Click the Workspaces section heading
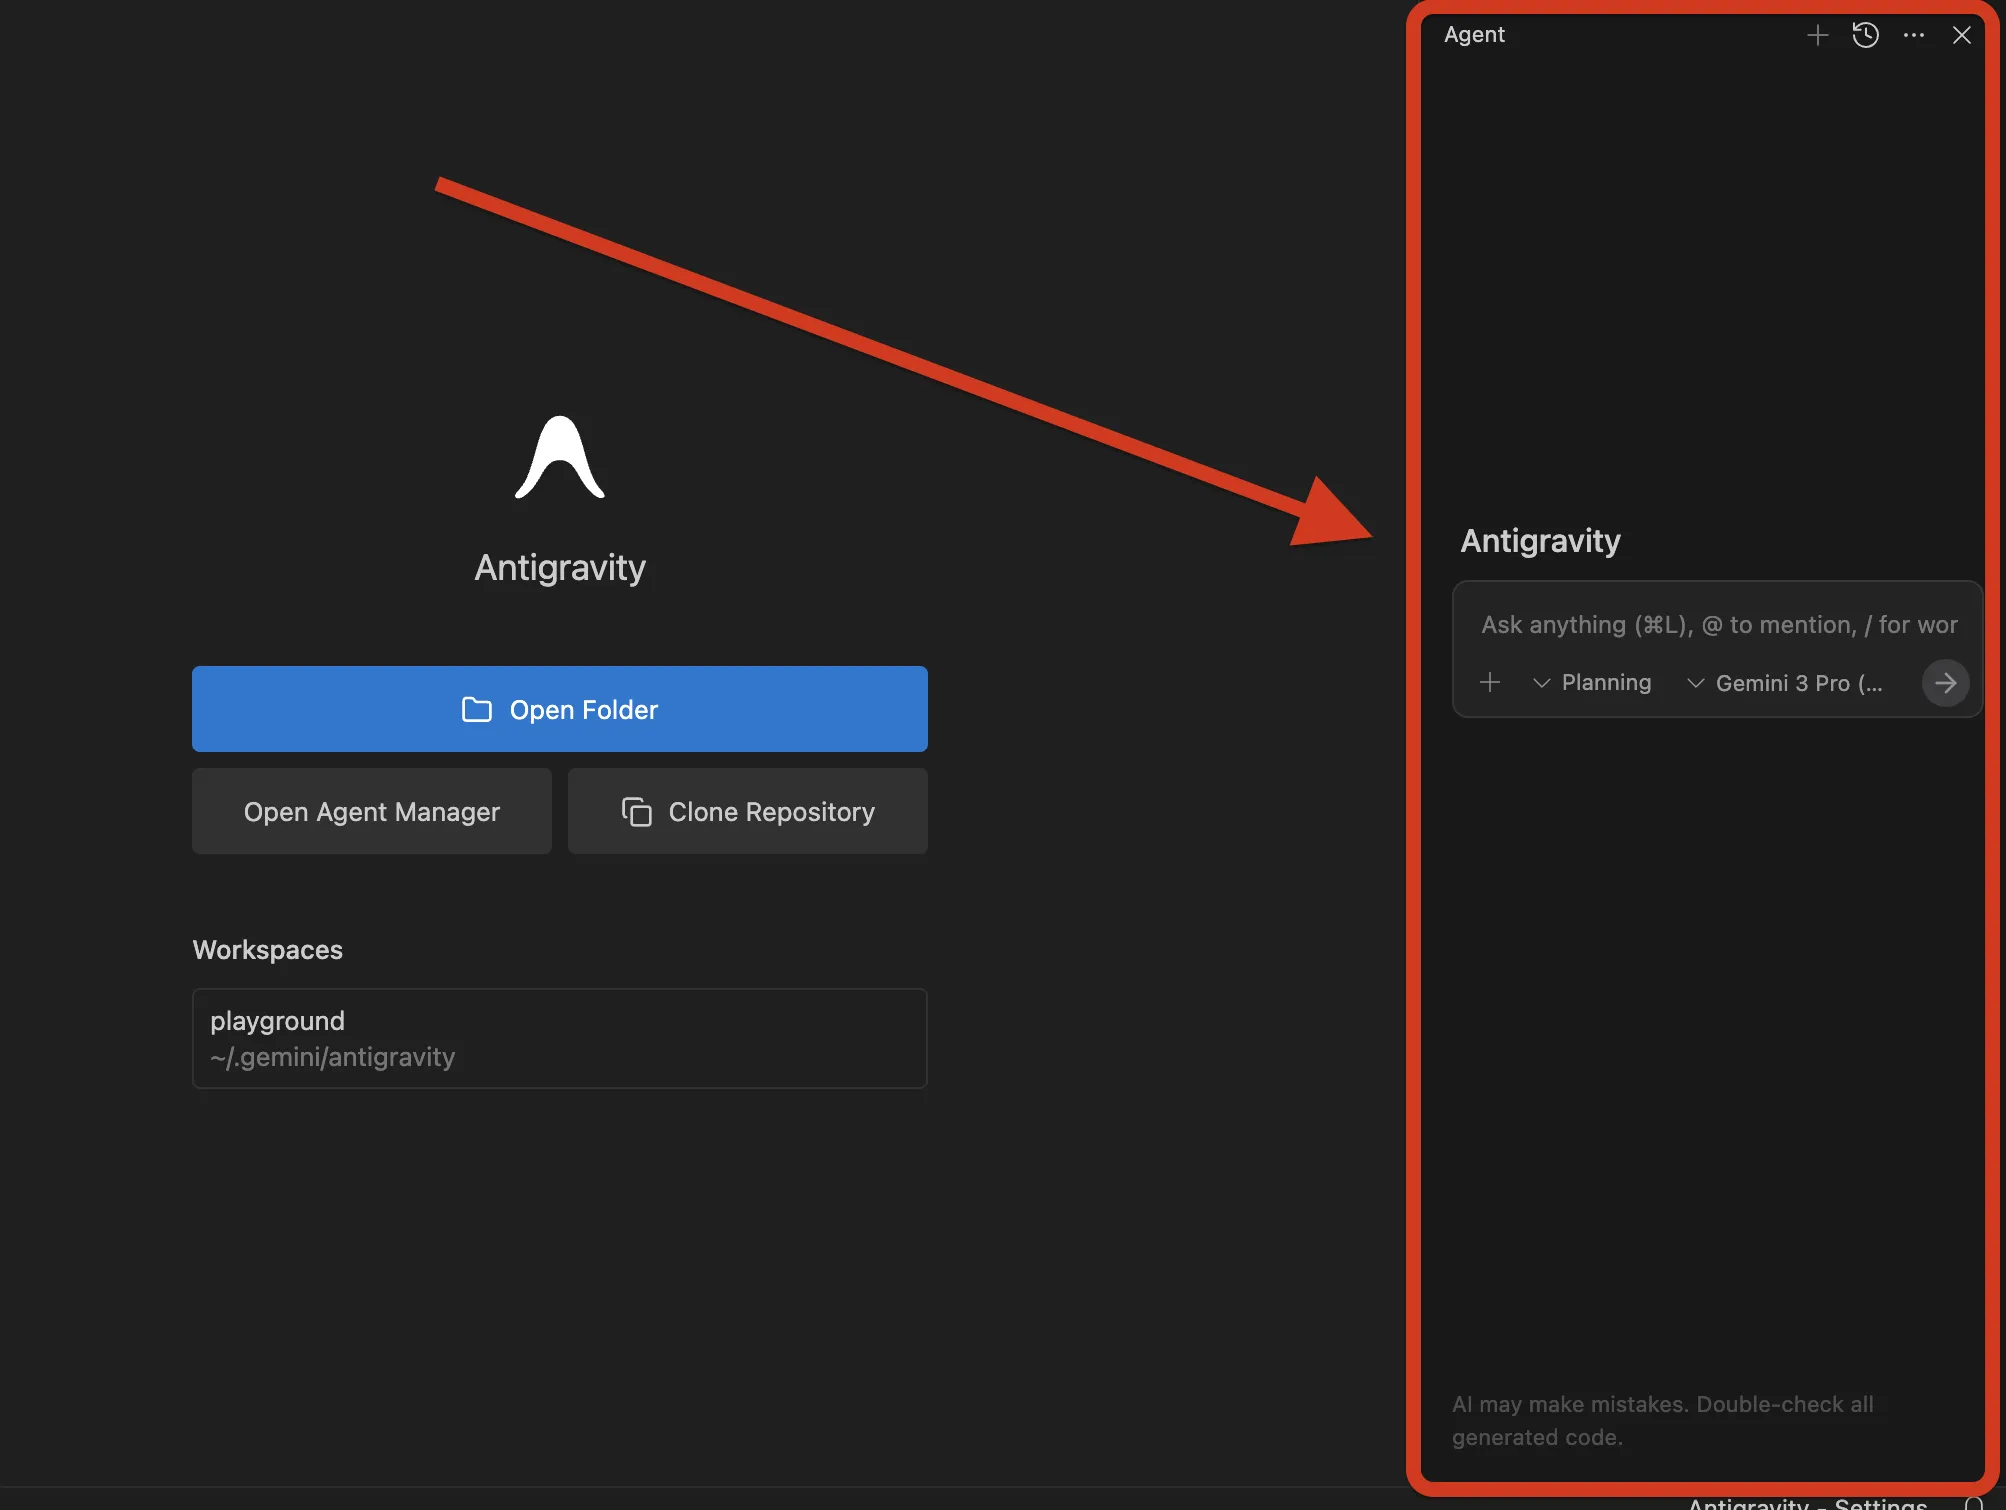This screenshot has width=2006, height=1510. coord(267,949)
